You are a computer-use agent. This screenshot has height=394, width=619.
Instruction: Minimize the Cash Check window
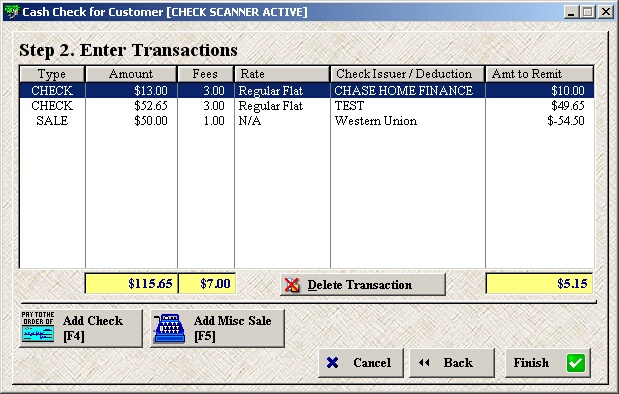570,12
